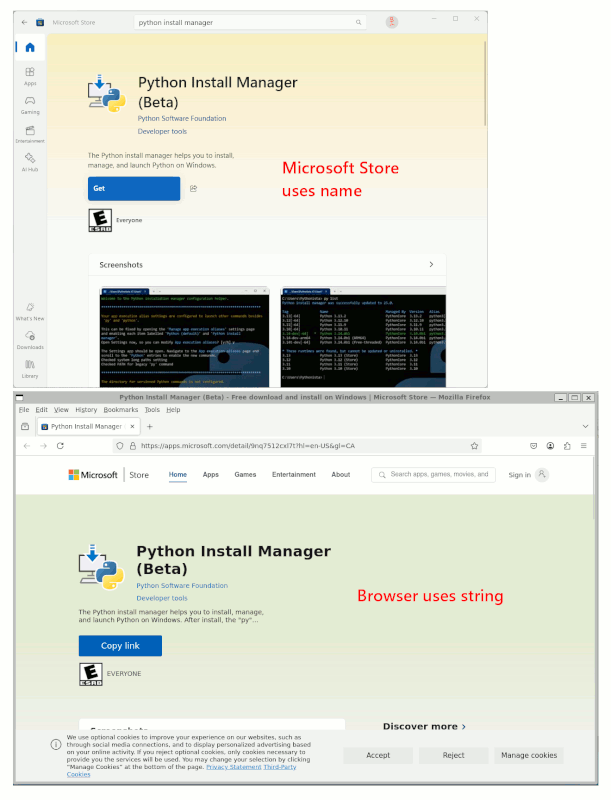Open Firefox account icon
Image resolution: width=611 pixels, height=800 pixels.
pos(550,446)
